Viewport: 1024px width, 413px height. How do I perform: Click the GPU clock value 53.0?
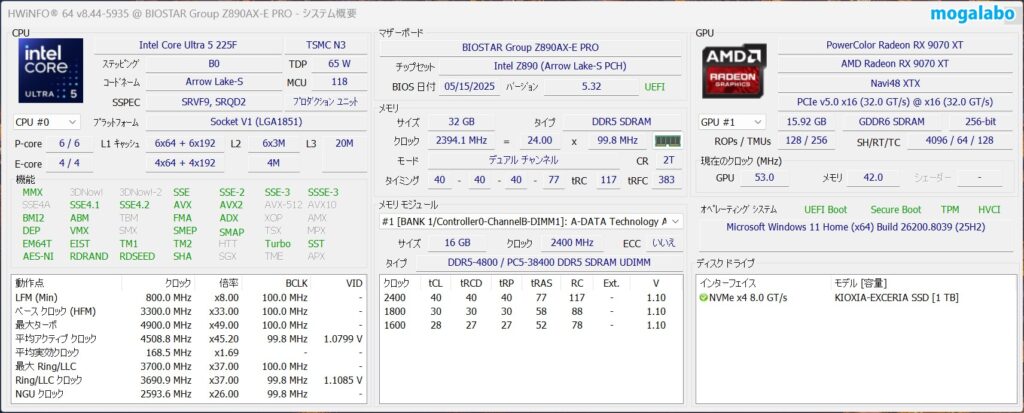click(763, 178)
